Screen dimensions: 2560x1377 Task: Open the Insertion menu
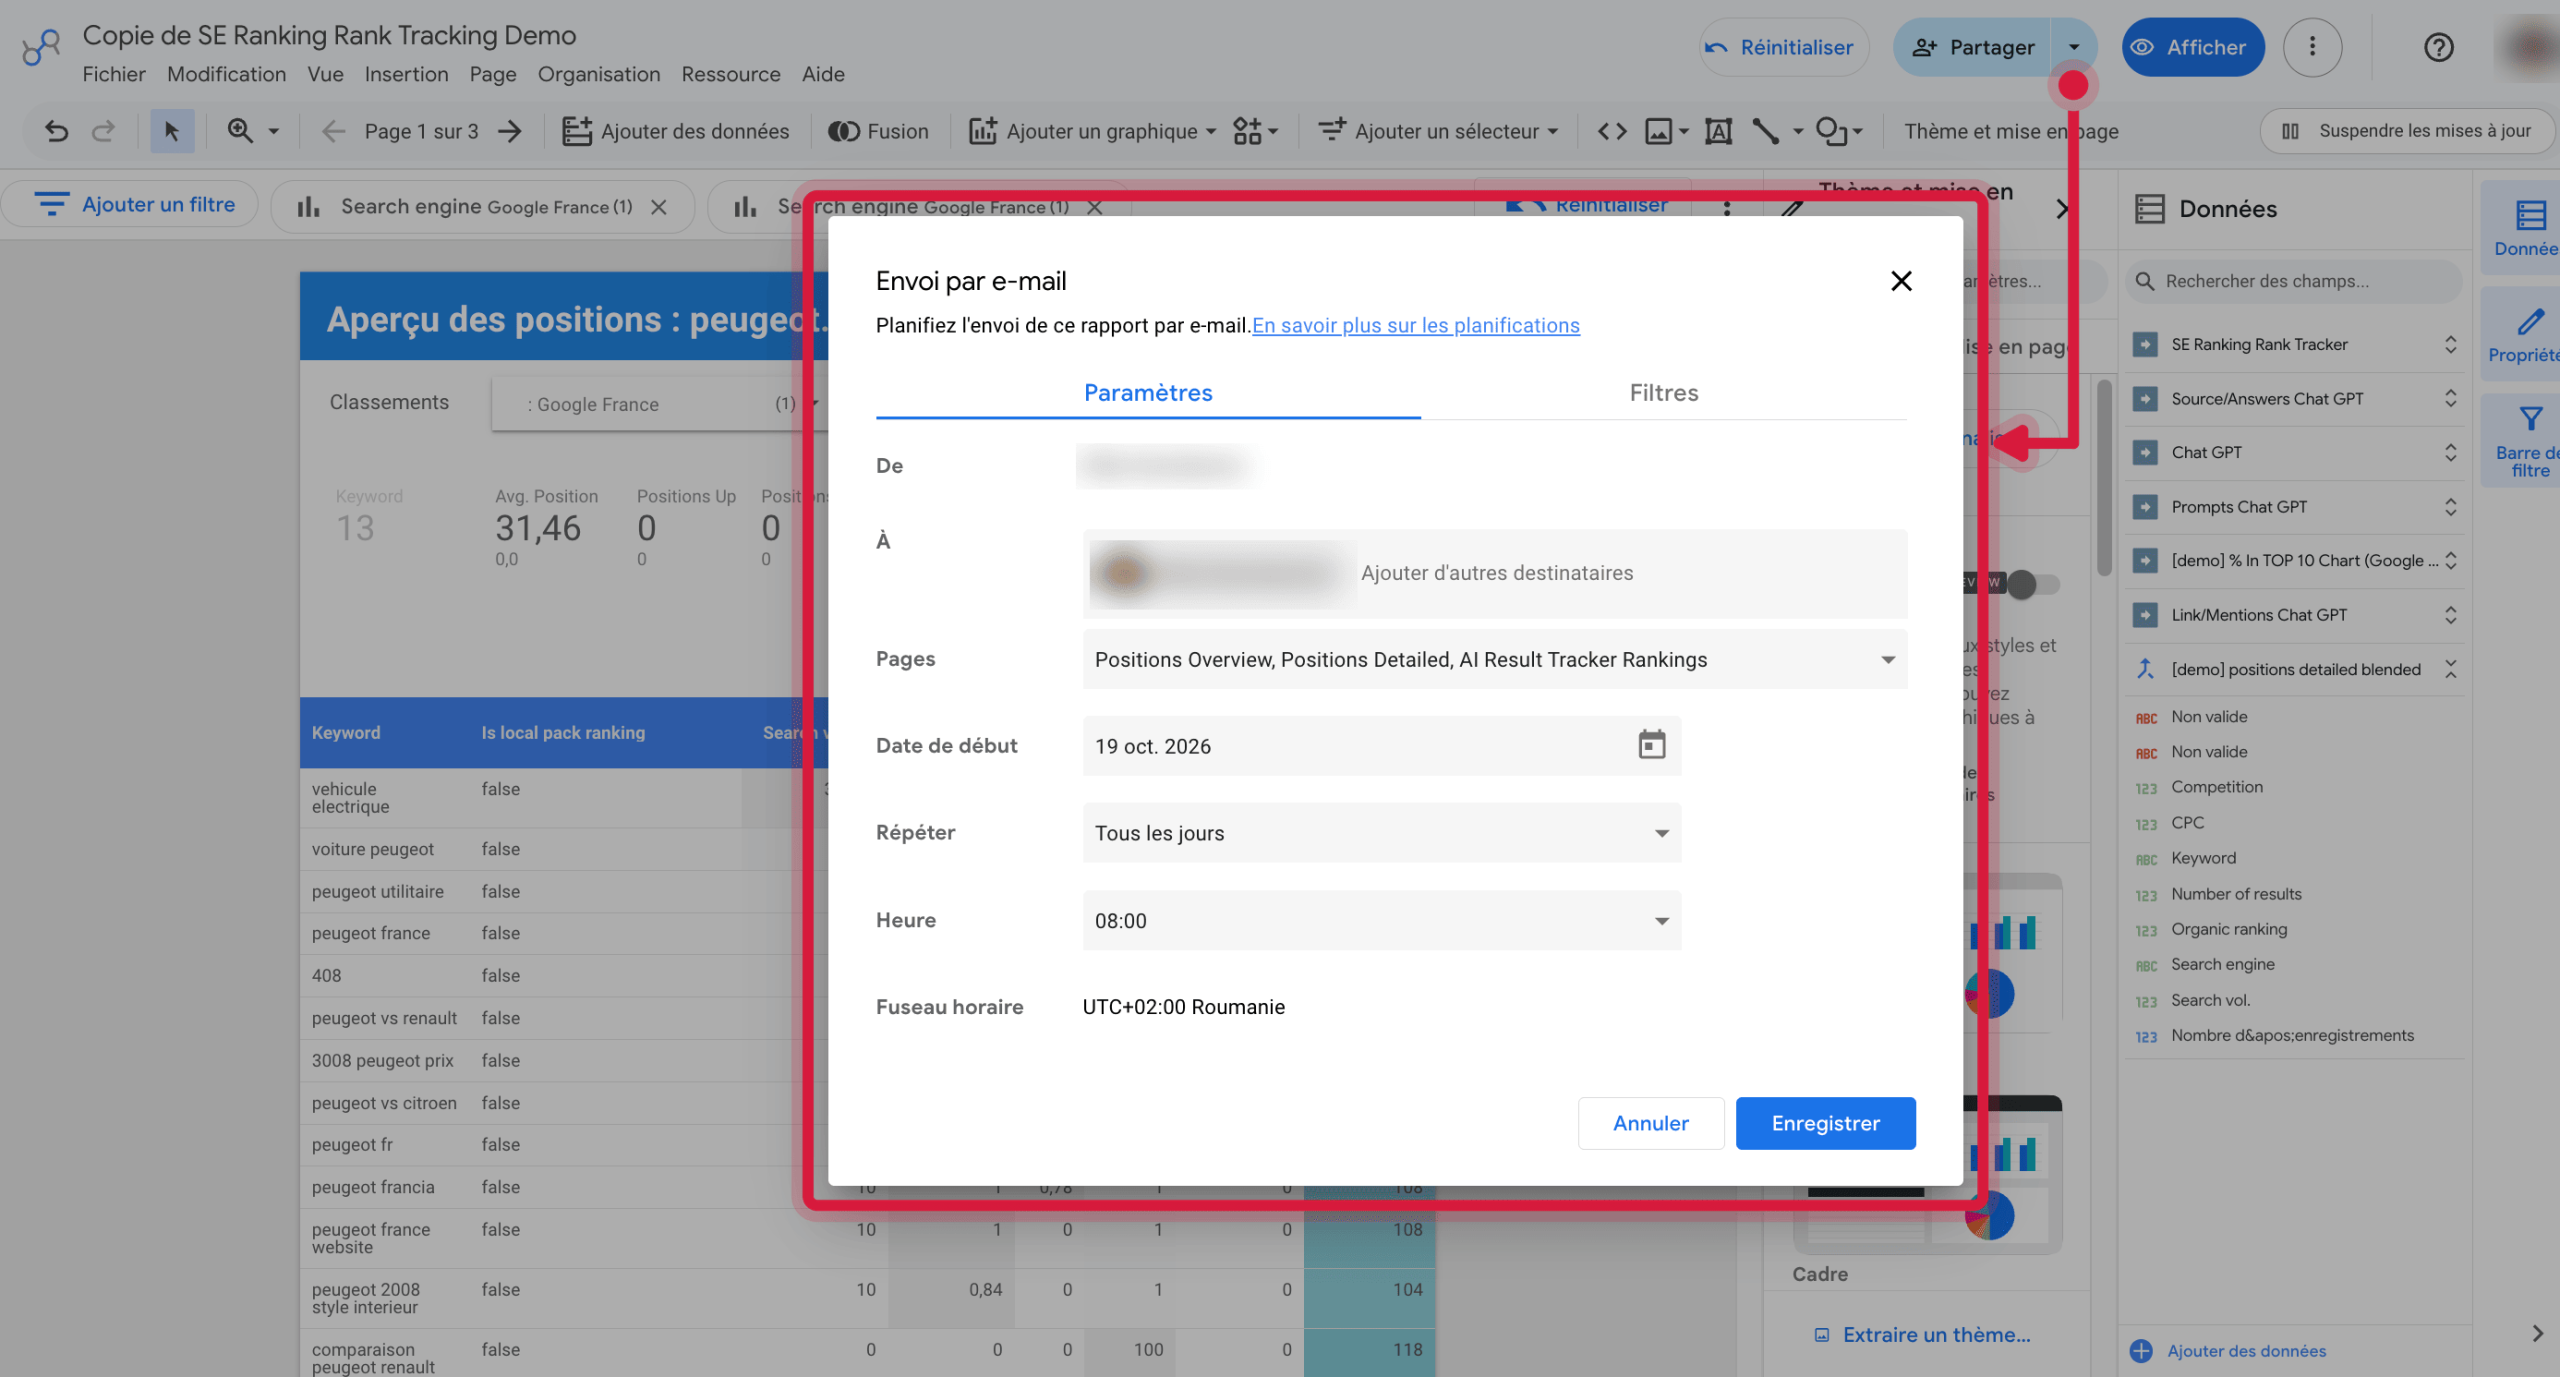click(x=406, y=74)
